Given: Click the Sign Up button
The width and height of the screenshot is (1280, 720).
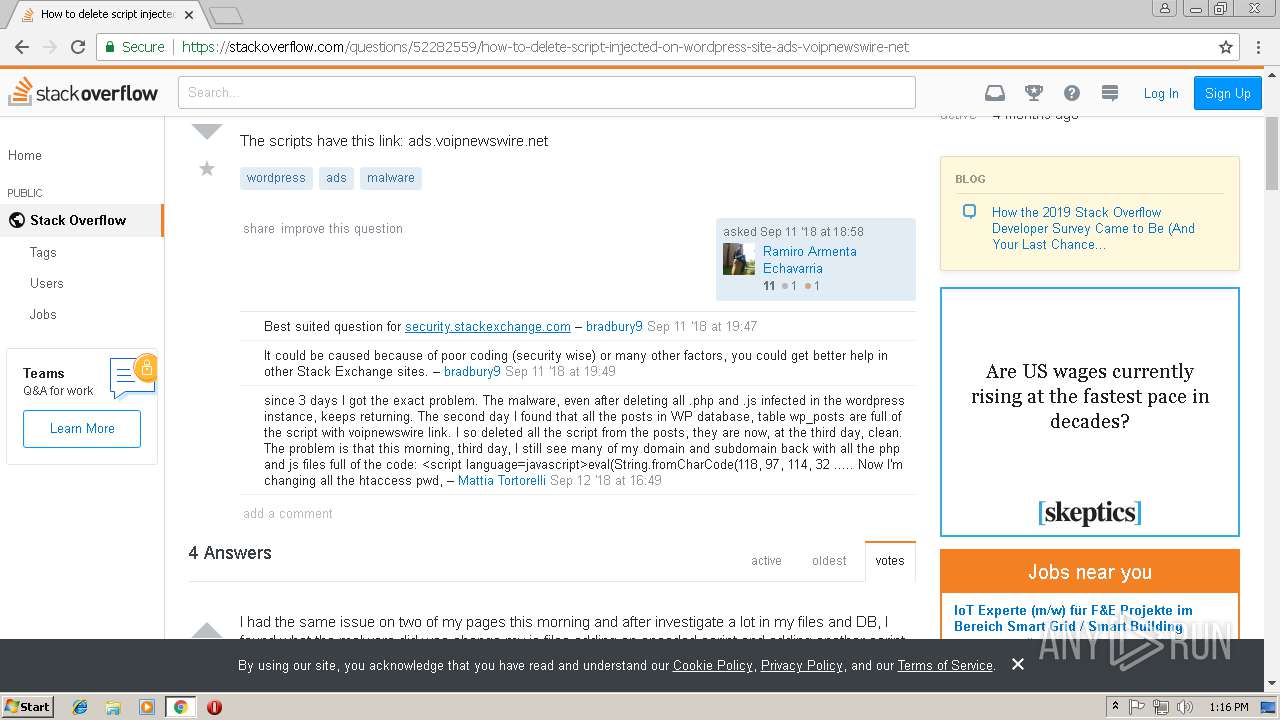Looking at the screenshot, I should [1228, 93].
